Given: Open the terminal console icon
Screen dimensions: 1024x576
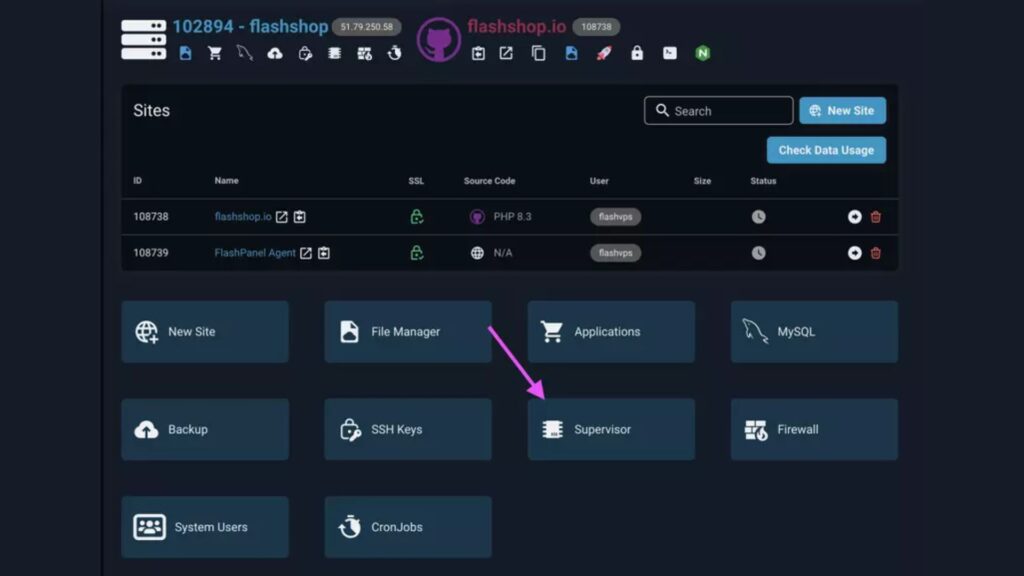Looking at the screenshot, I should [x=670, y=53].
